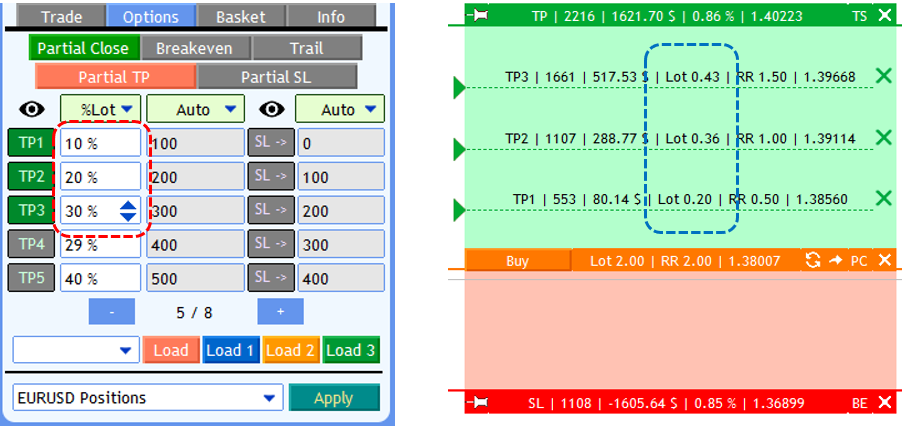Click the Load 3 preset button
The image size is (902, 426).
pos(351,350)
